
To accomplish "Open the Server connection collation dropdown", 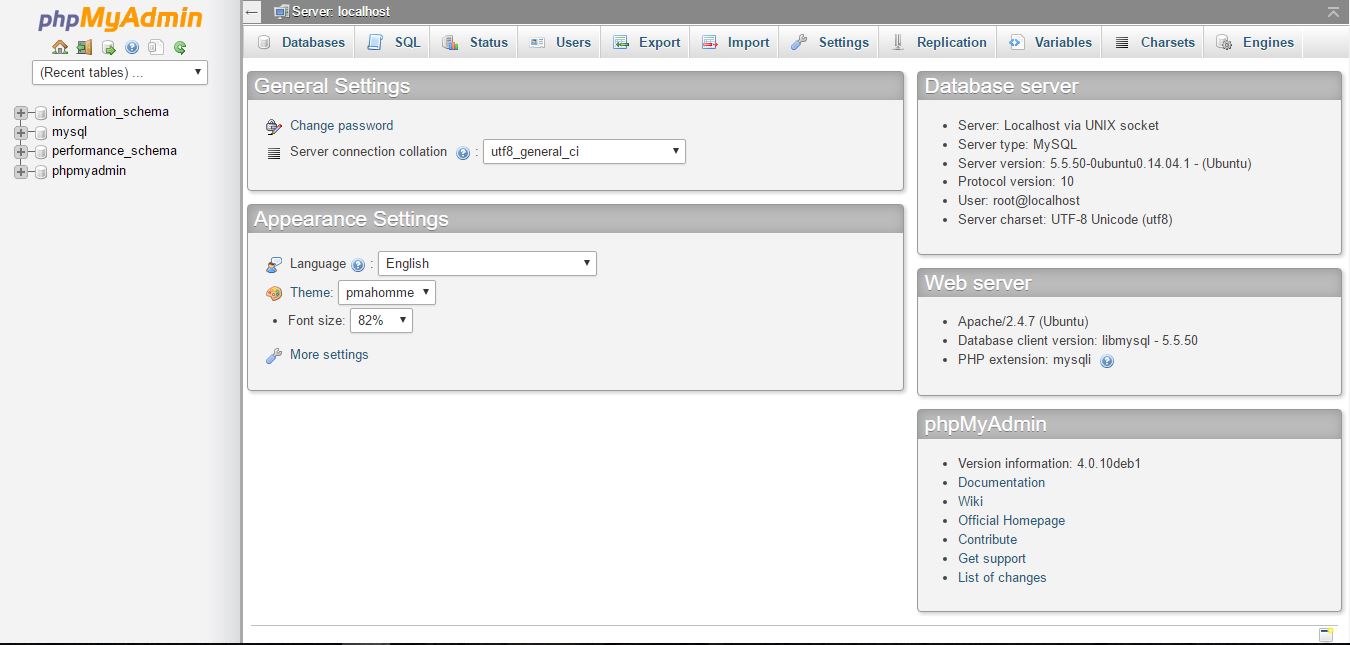I will [x=584, y=152].
